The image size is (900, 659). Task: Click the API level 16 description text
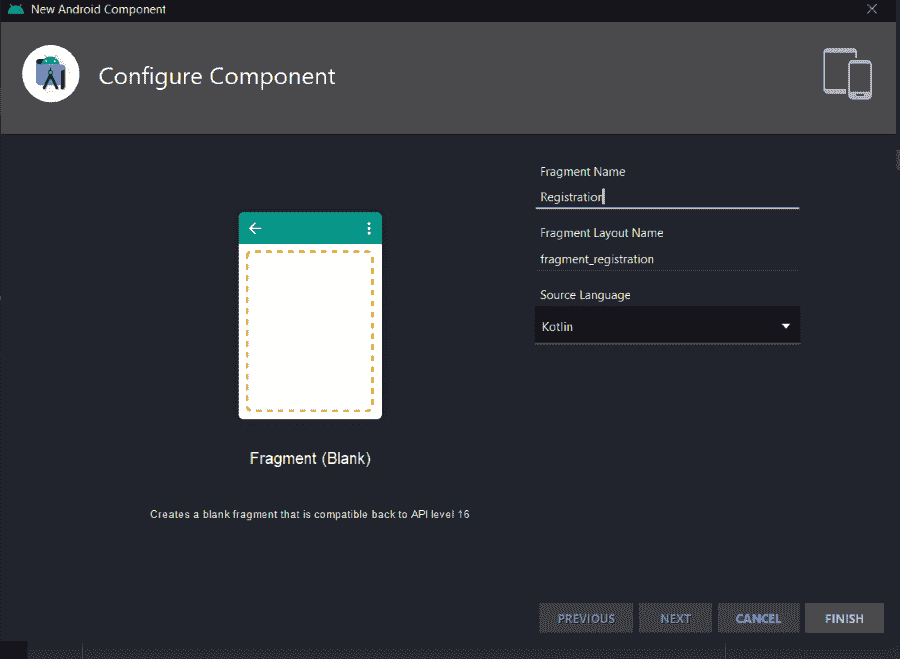pyautogui.click(x=310, y=514)
